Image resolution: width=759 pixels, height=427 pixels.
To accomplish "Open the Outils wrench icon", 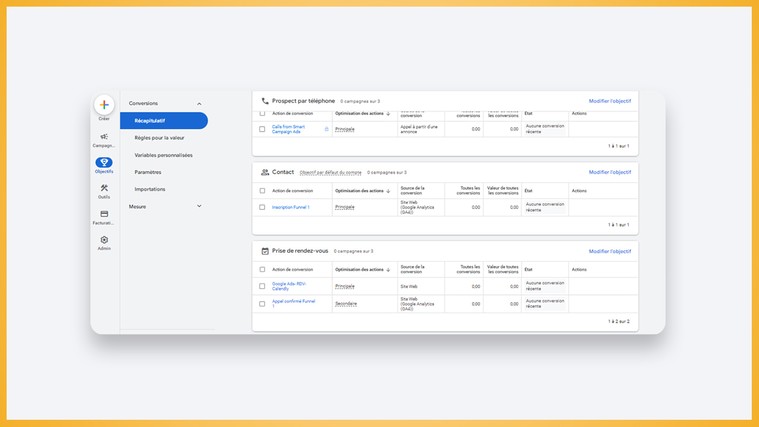I will 104,188.
